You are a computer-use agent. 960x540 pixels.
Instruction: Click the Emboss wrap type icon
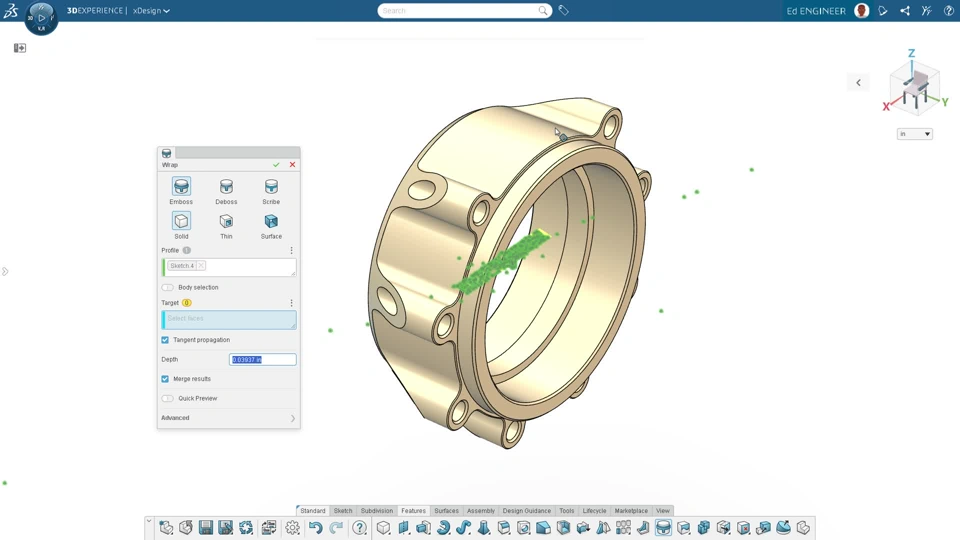[181, 187]
